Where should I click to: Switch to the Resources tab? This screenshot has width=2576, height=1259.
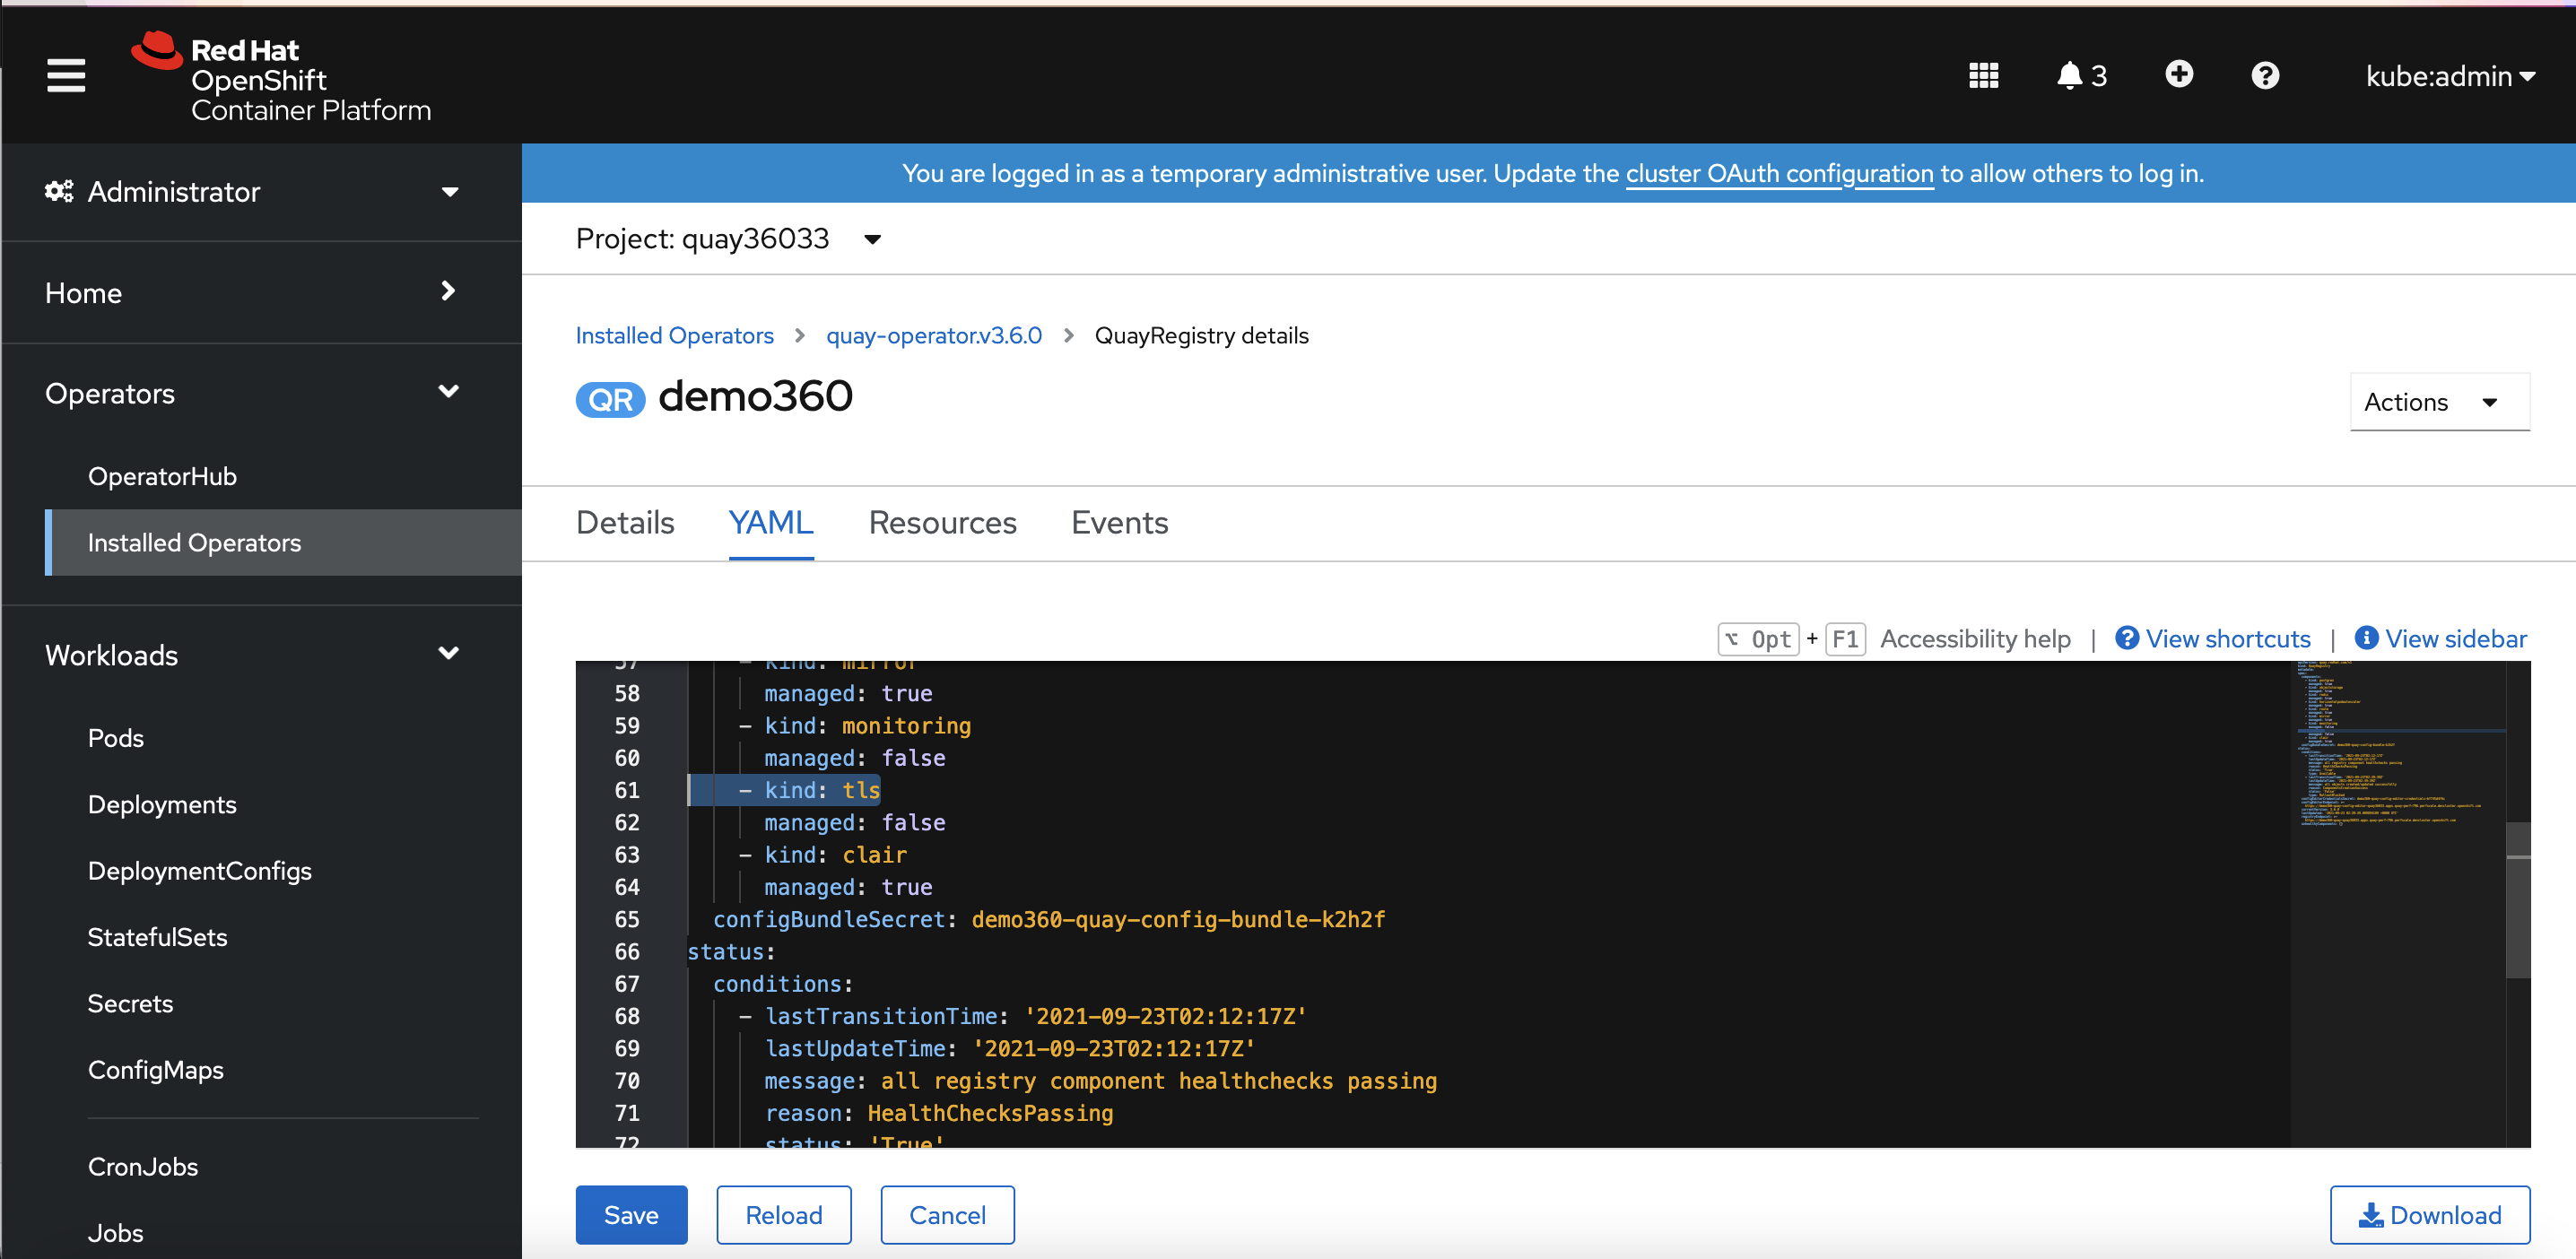[941, 522]
